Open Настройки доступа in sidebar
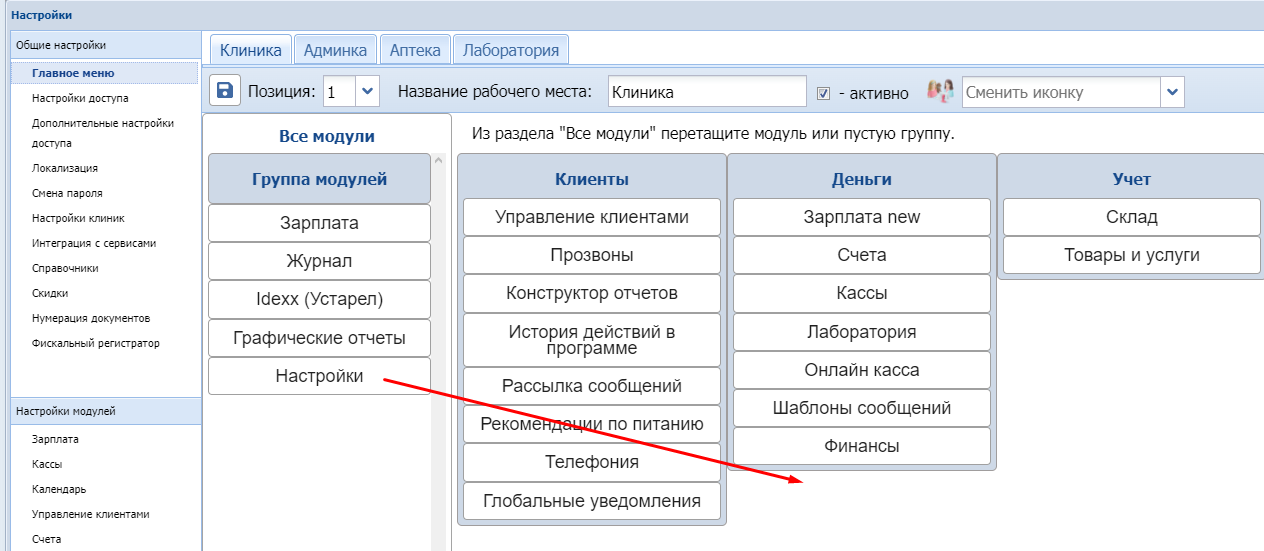Screen dimensions: 1264x551 coord(80,98)
